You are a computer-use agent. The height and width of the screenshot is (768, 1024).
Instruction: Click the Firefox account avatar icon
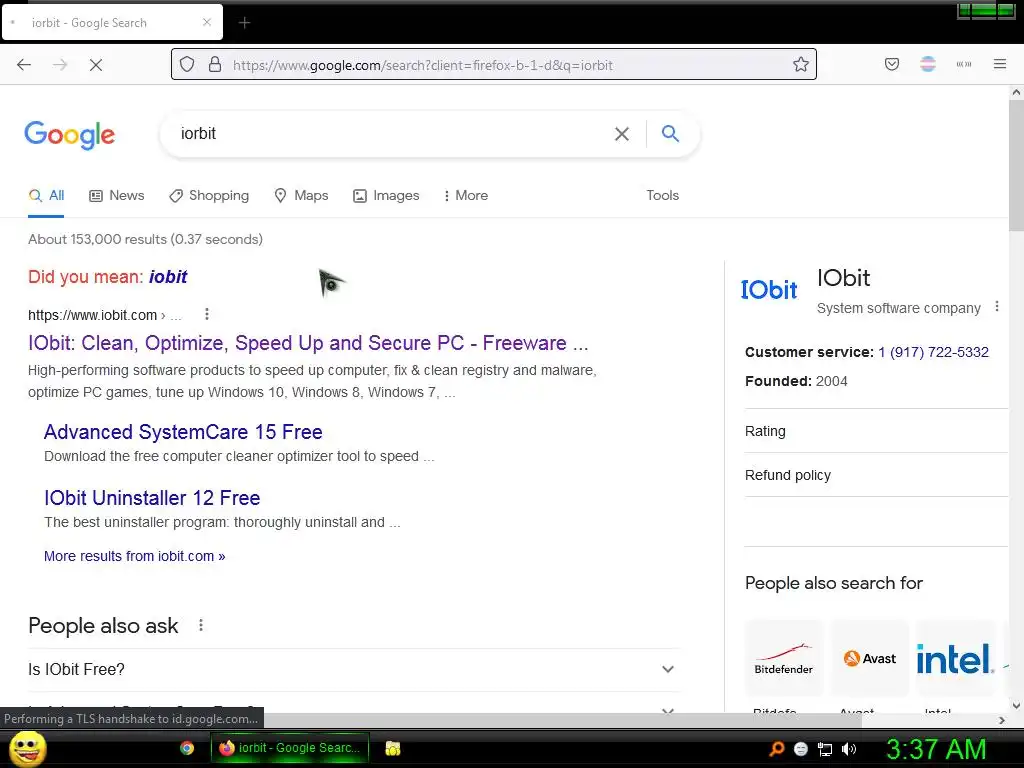(x=928, y=64)
